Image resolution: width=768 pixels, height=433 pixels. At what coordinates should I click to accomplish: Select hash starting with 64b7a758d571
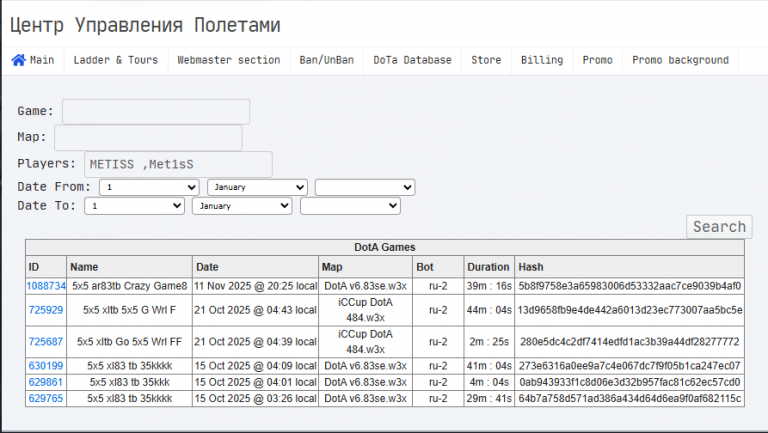[x=629, y=399]
